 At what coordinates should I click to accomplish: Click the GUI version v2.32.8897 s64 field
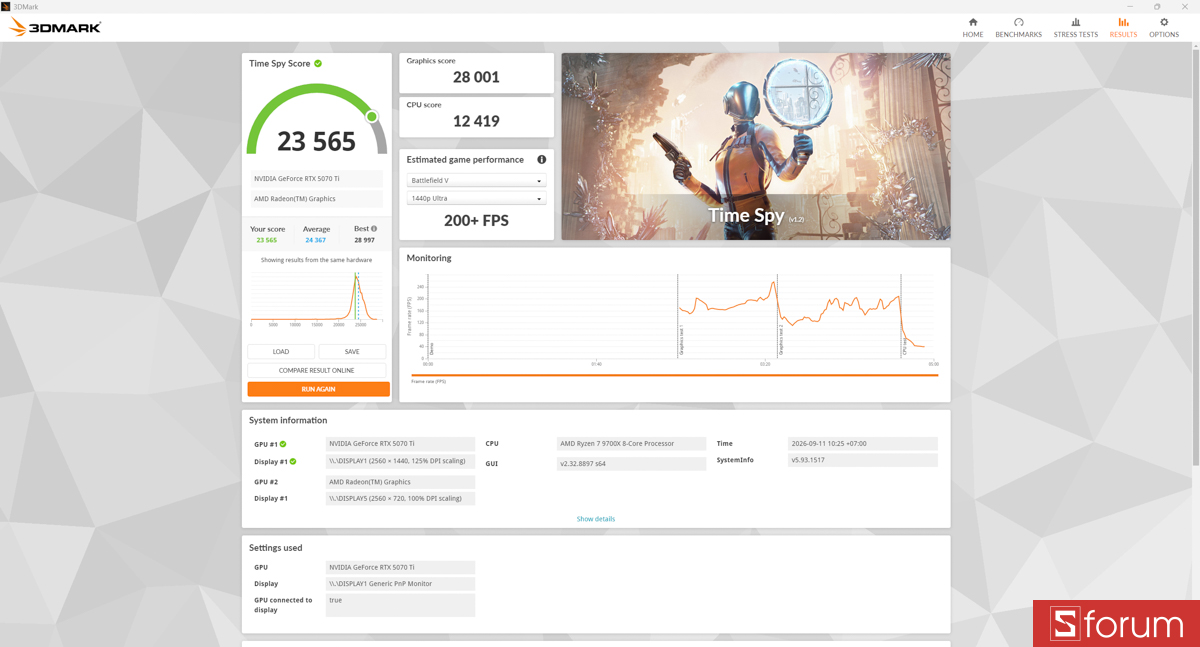click(x=631, y=464)
